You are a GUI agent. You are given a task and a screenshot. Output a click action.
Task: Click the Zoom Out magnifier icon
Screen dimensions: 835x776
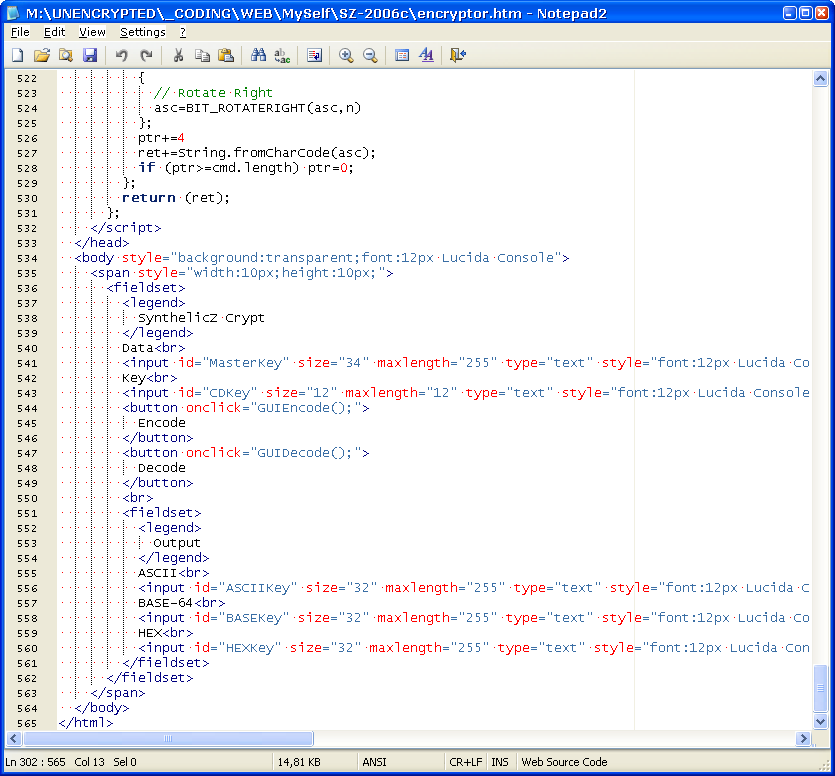pyautogui.click(x=370, y=55)
